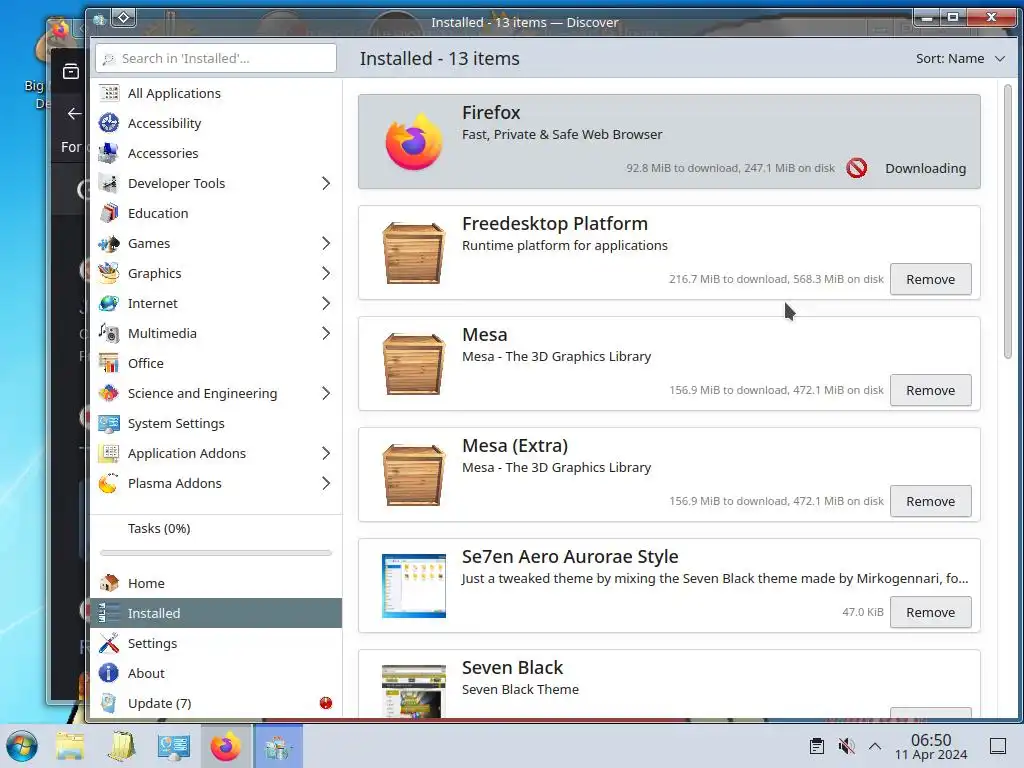Expand Science and Engineering subcategories
The image size is (1024, 768).
(x=326, y=394)
